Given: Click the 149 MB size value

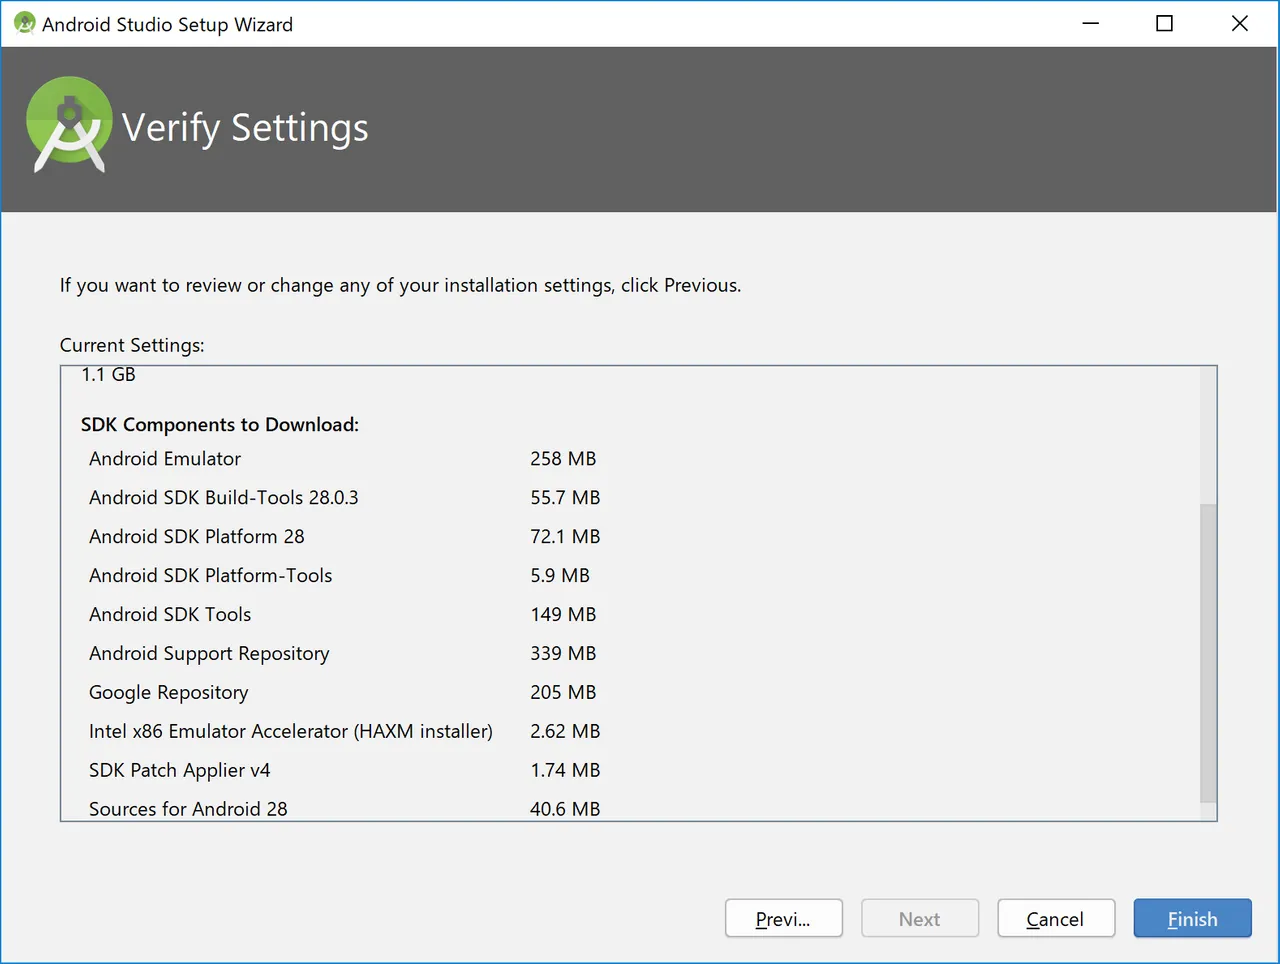Looking at the screenshot, I should click(563, 614).
